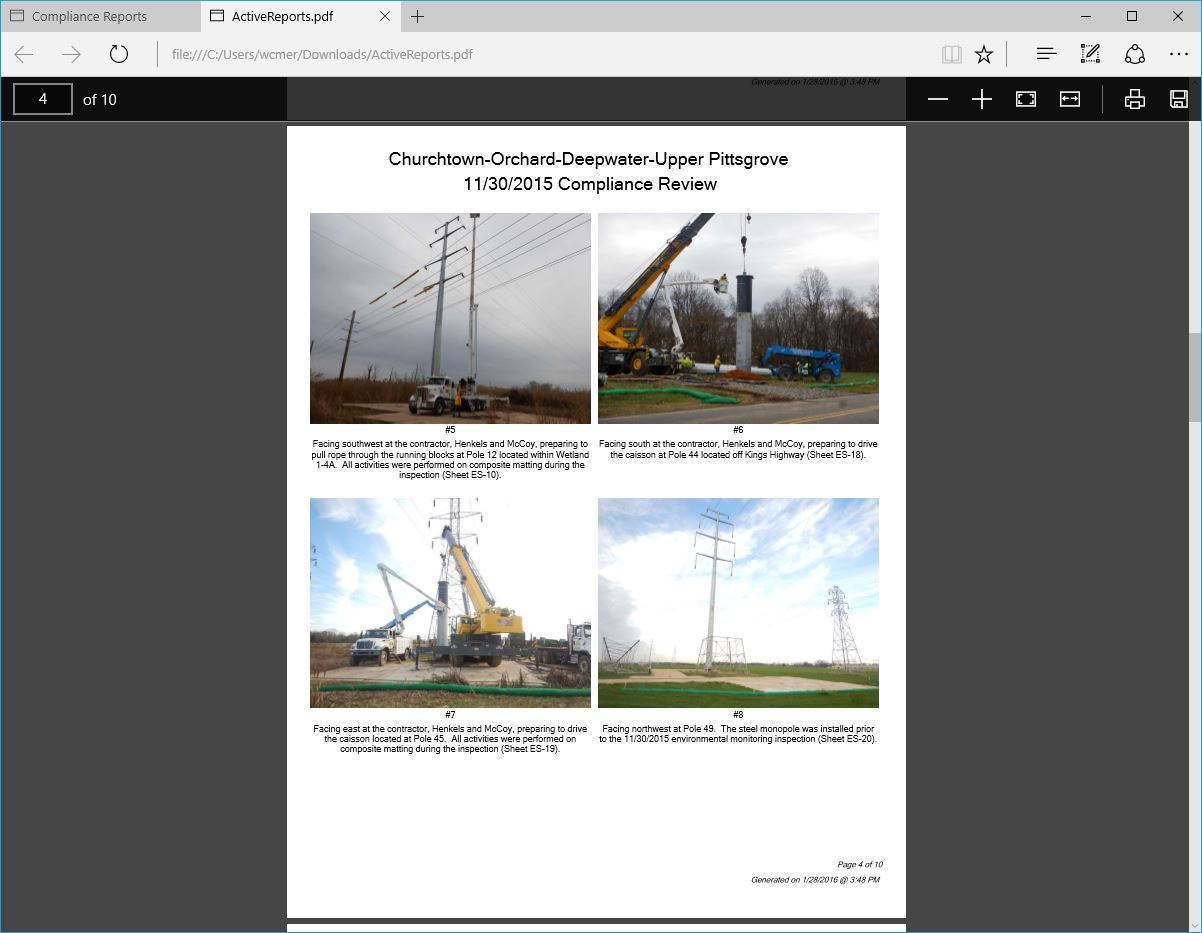Add page to favorites star icon

984,54
